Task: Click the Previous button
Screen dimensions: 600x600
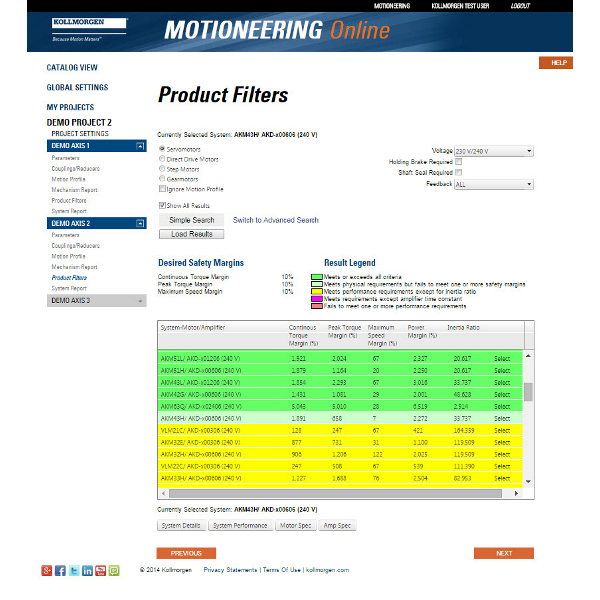Action: [186, 553]
